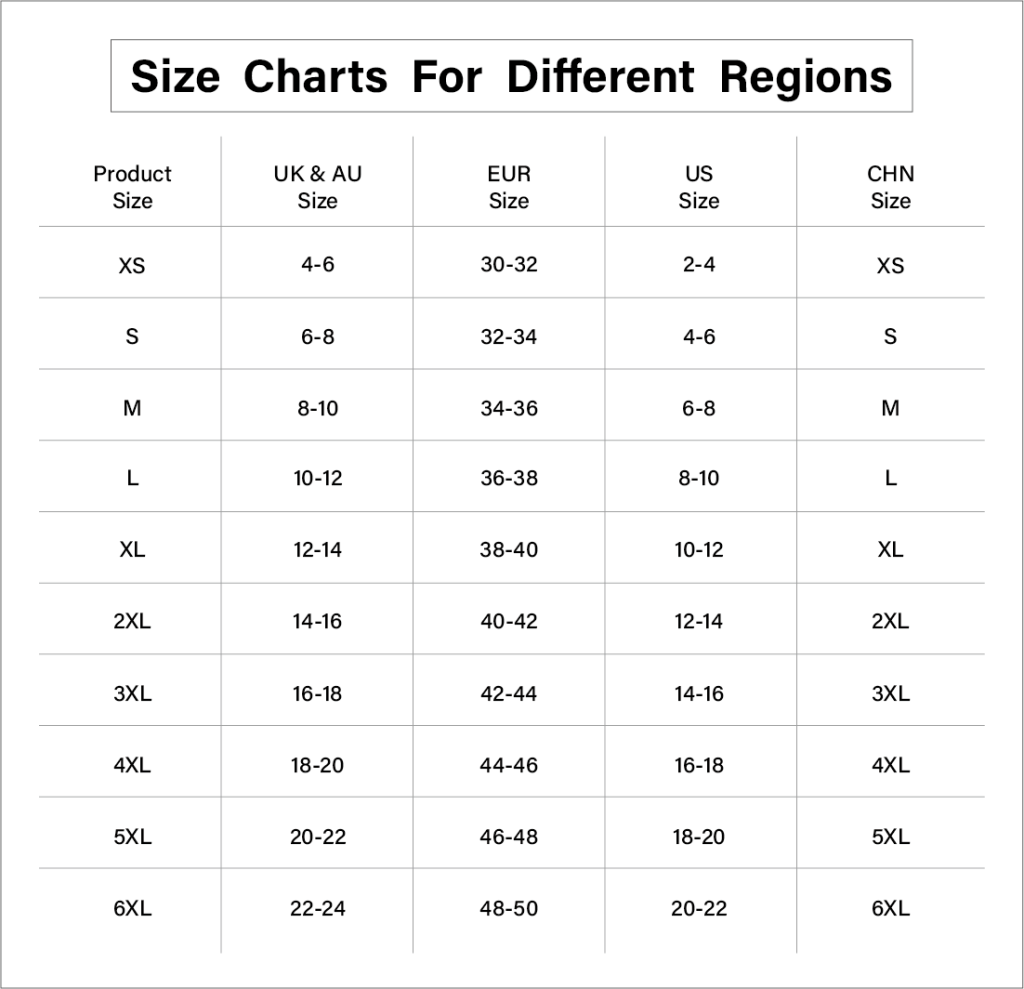Click the Size Charts For Different Regions title
1024x989 pixels.
pos(511,76)
